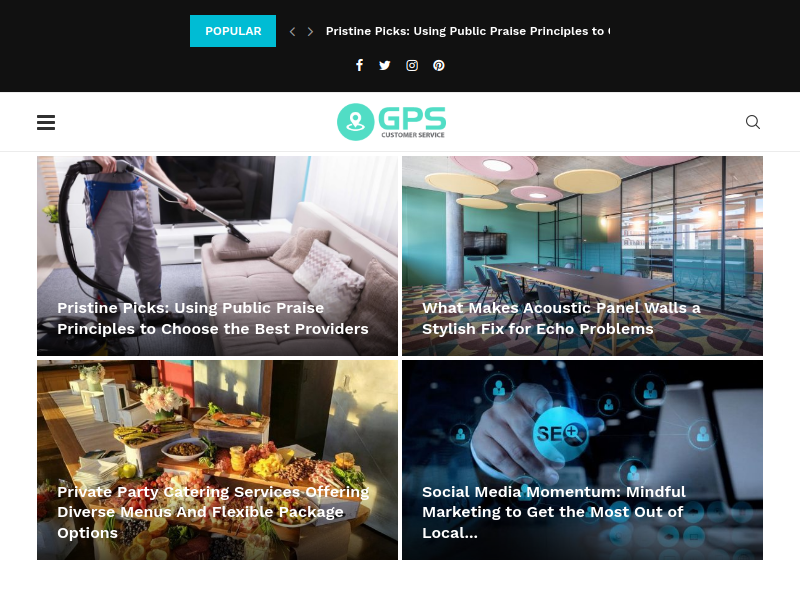Show previous popular headline arrow
This screenshot has height=600, width=800.
click(x=292, y=32)
